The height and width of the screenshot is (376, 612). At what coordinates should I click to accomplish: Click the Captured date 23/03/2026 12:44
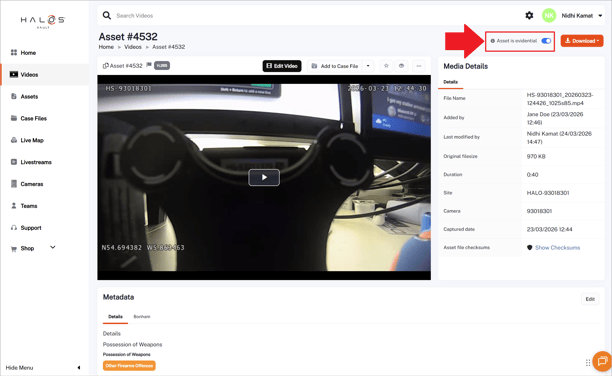549,229
